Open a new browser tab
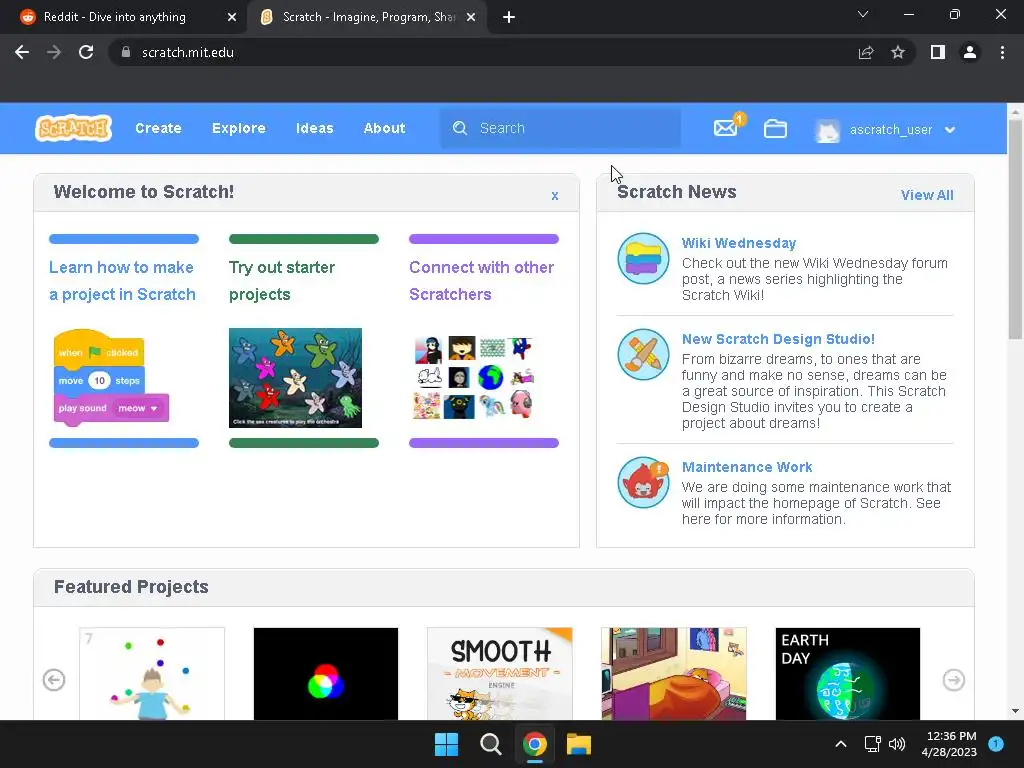 [509, 17]
